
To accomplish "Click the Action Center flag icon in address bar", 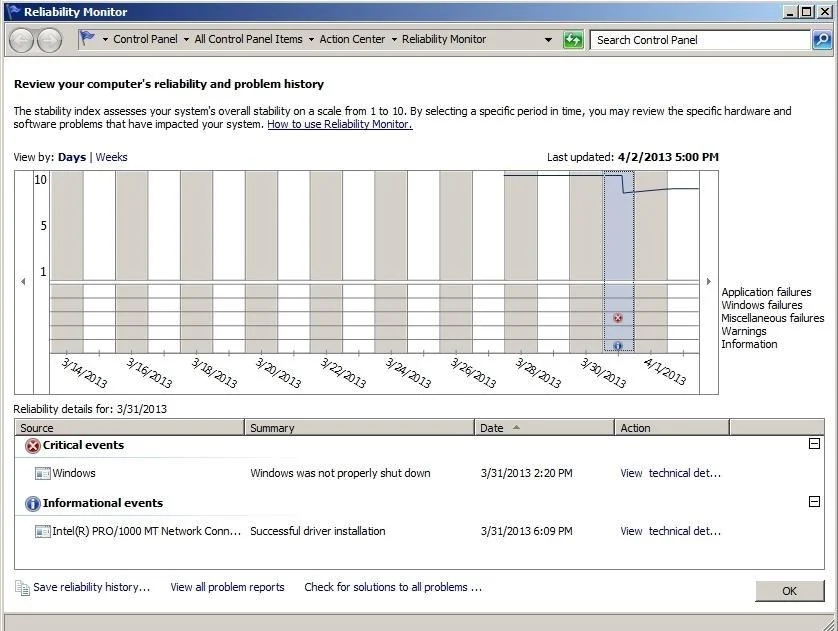I will point(87,38).
